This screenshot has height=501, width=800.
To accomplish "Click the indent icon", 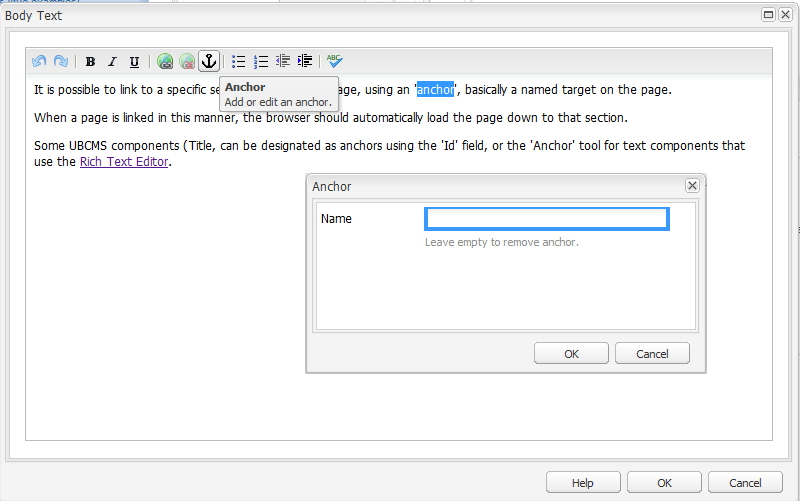I will (305, 62).
